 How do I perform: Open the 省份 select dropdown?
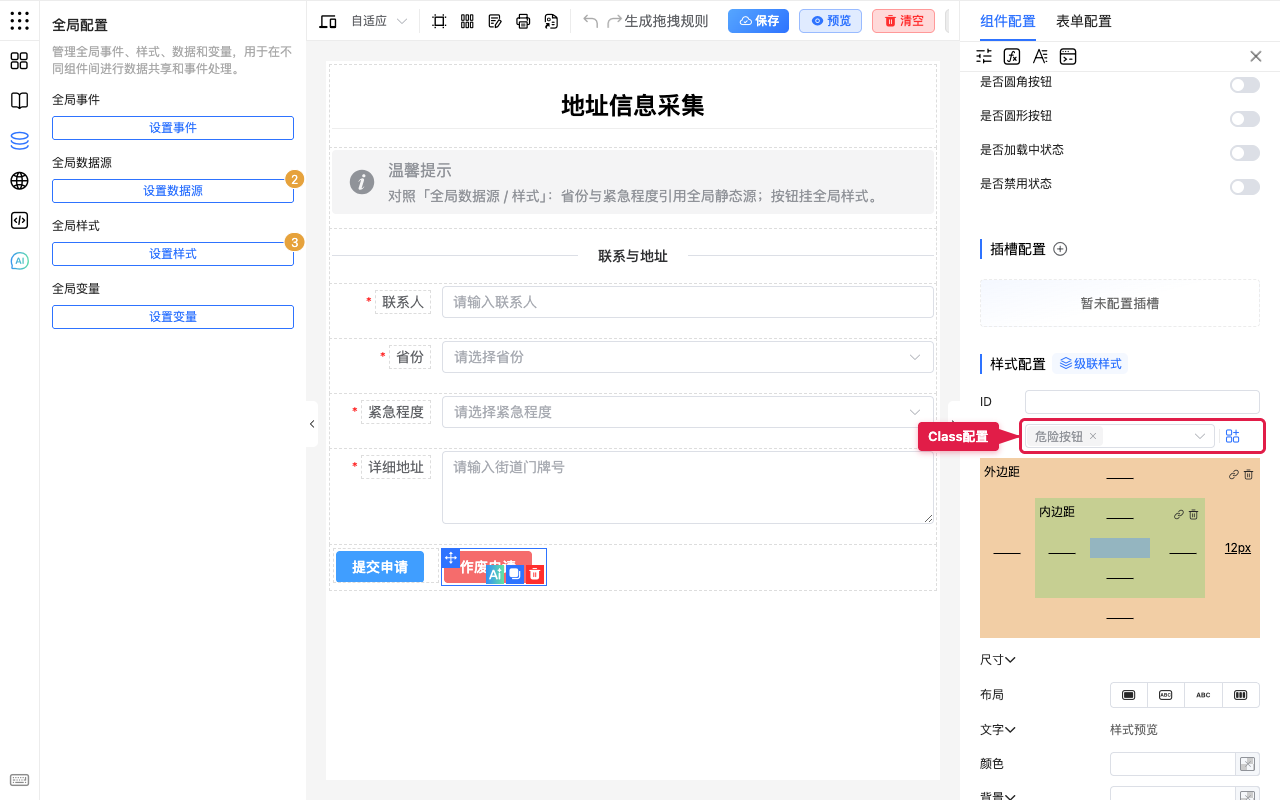point(688,357)
